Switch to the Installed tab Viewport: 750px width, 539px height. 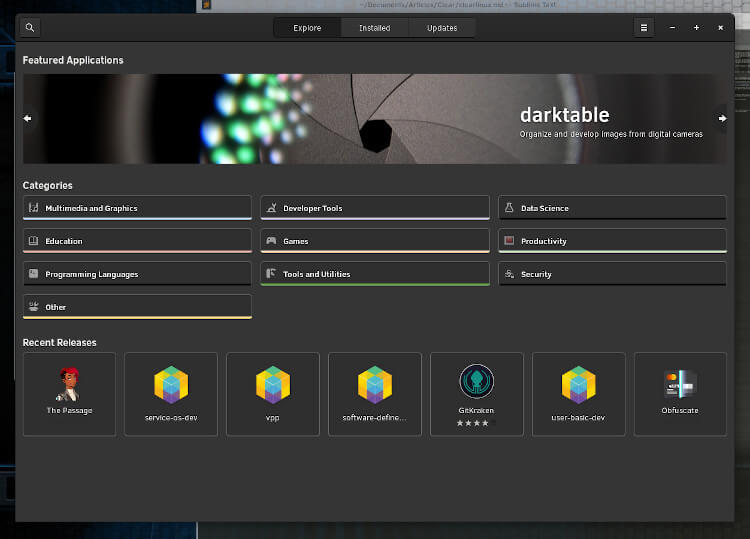point(375,28)
